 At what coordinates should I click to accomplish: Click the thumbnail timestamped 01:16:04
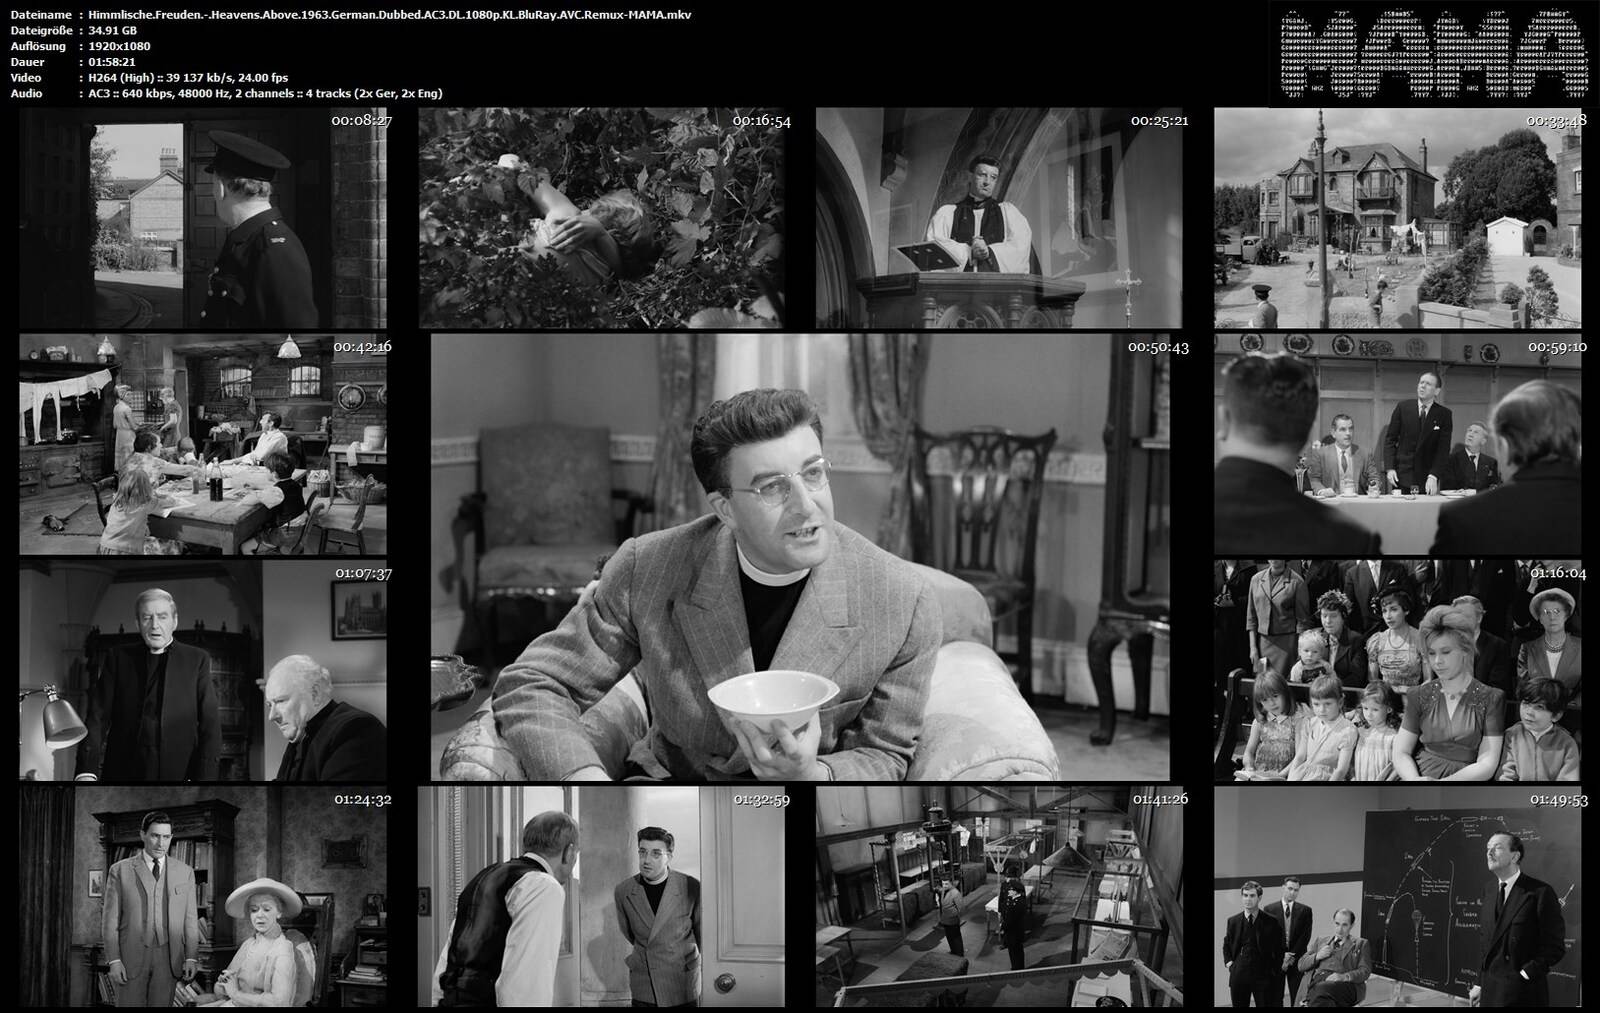pos(1398,670)
